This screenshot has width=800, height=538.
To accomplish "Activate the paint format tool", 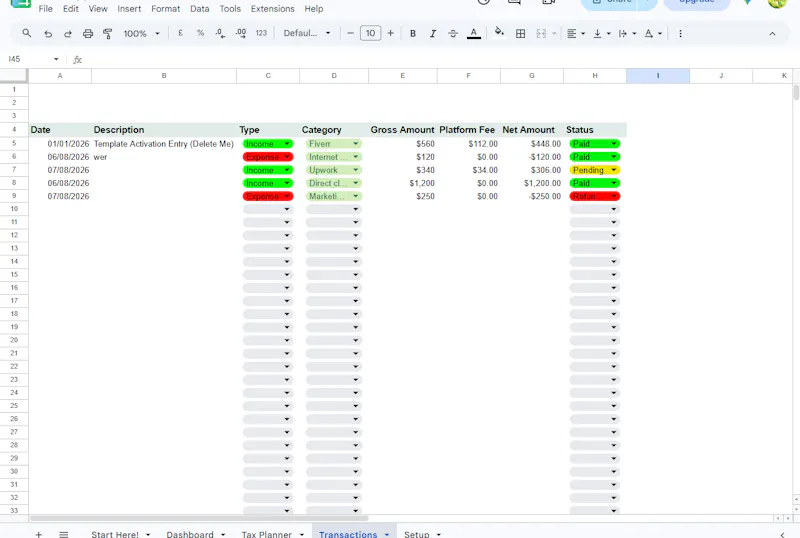I will pos(108,34).
